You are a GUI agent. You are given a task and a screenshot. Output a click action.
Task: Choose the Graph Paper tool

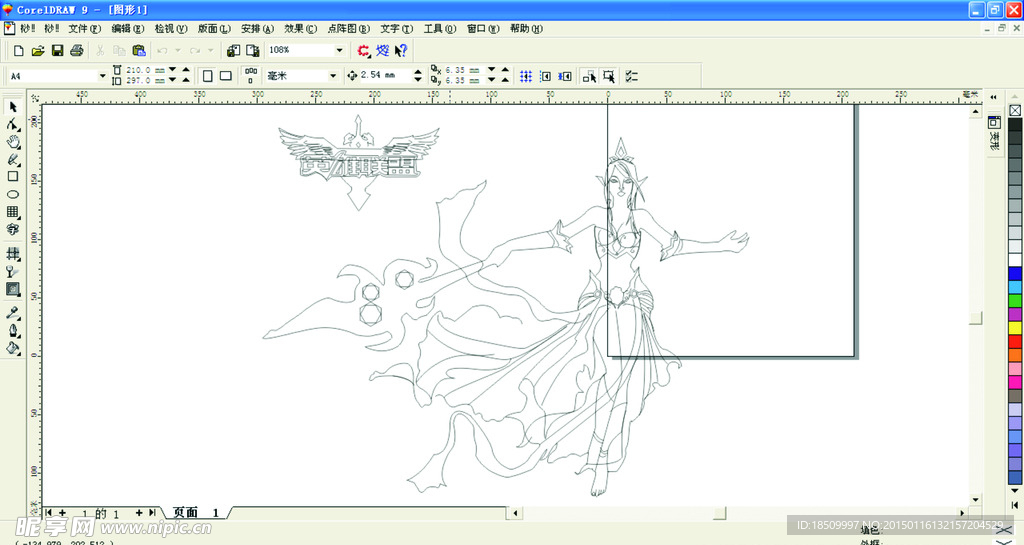coord(13,212)
